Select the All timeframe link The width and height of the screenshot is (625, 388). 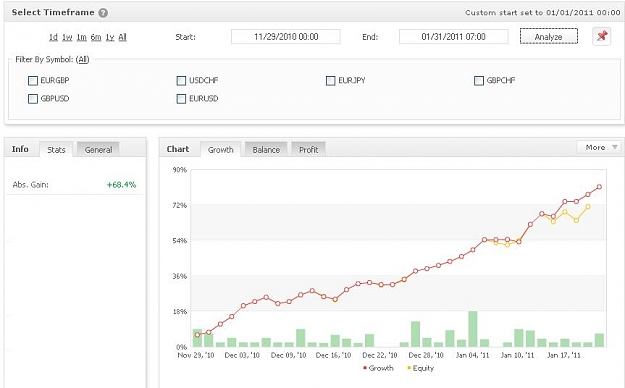click(x=122, y=37)
